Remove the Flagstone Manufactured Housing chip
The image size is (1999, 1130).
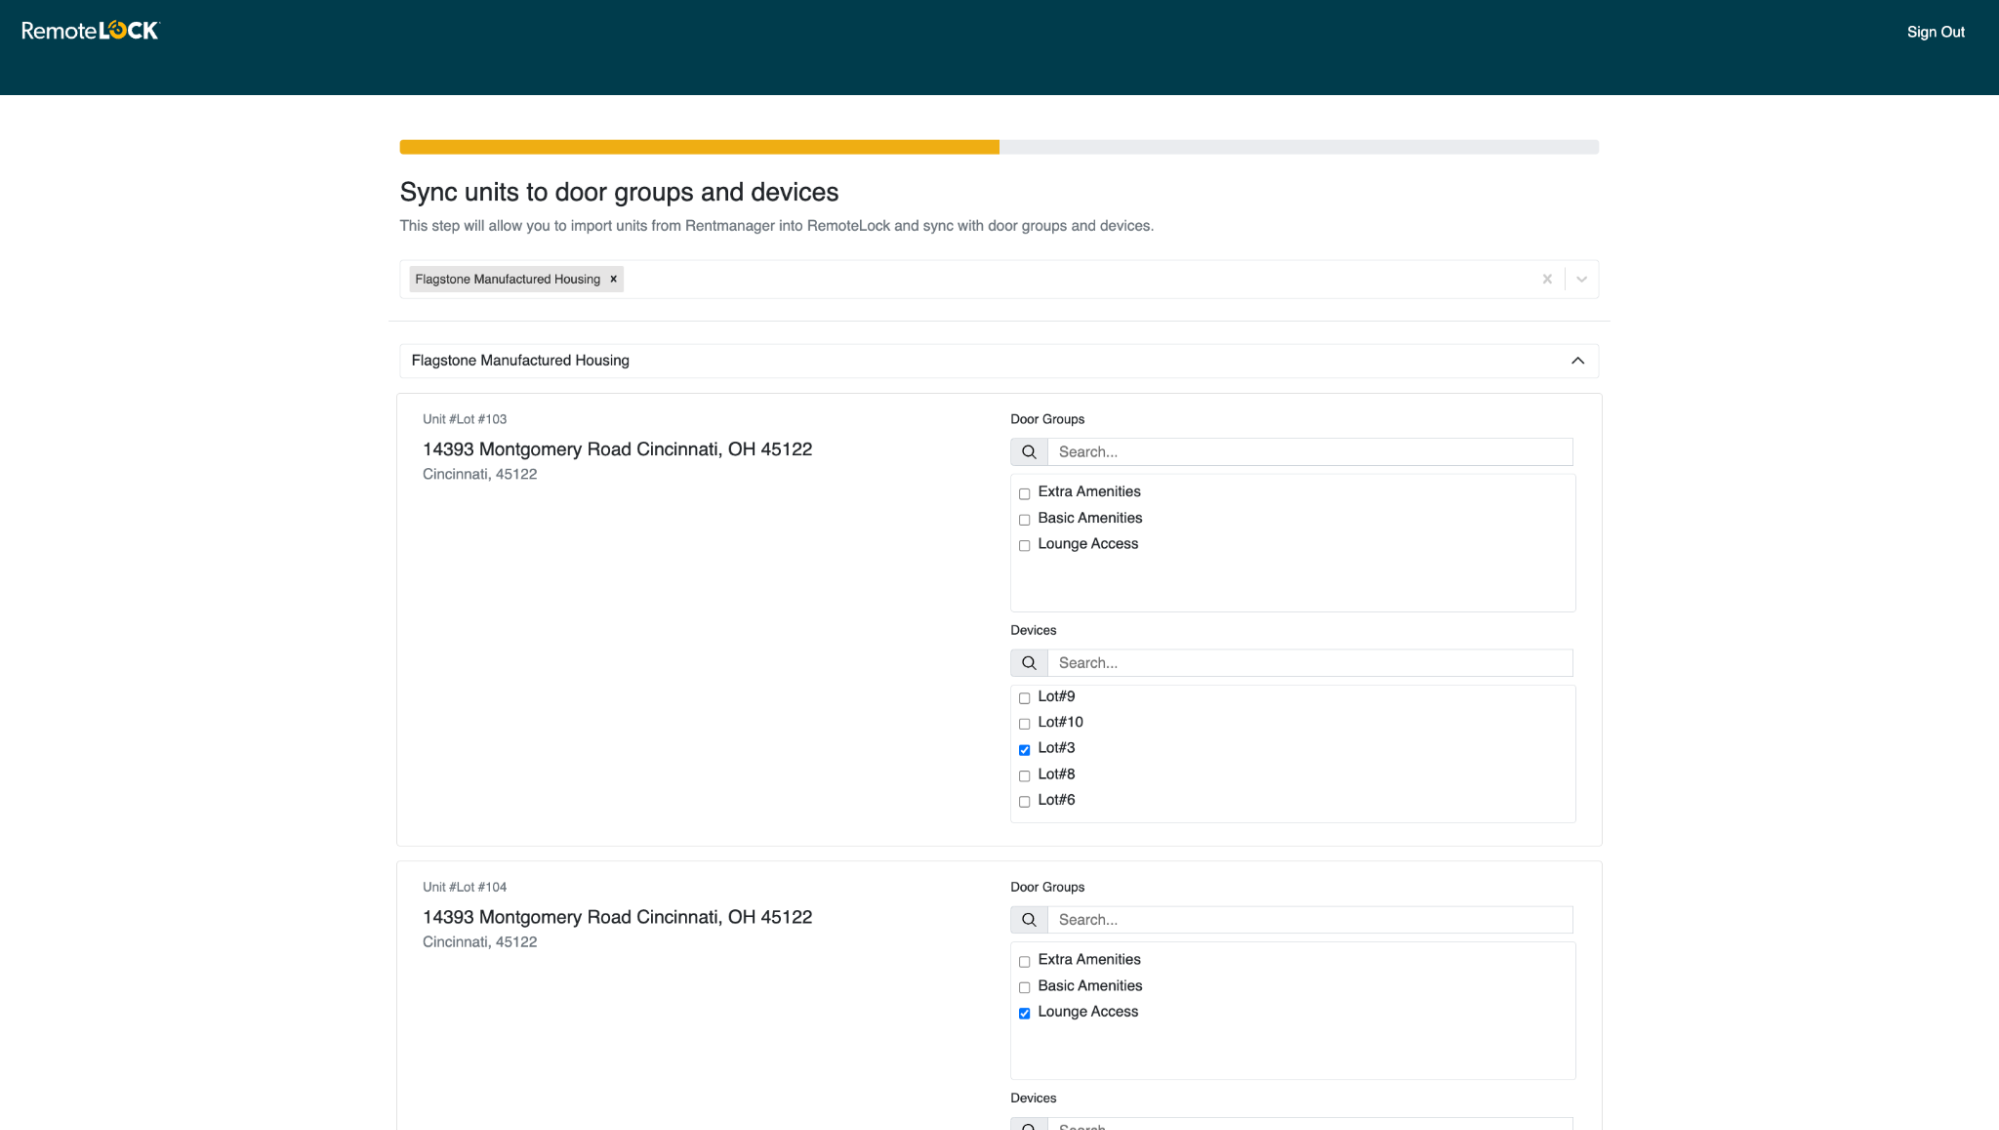[613, 279]
